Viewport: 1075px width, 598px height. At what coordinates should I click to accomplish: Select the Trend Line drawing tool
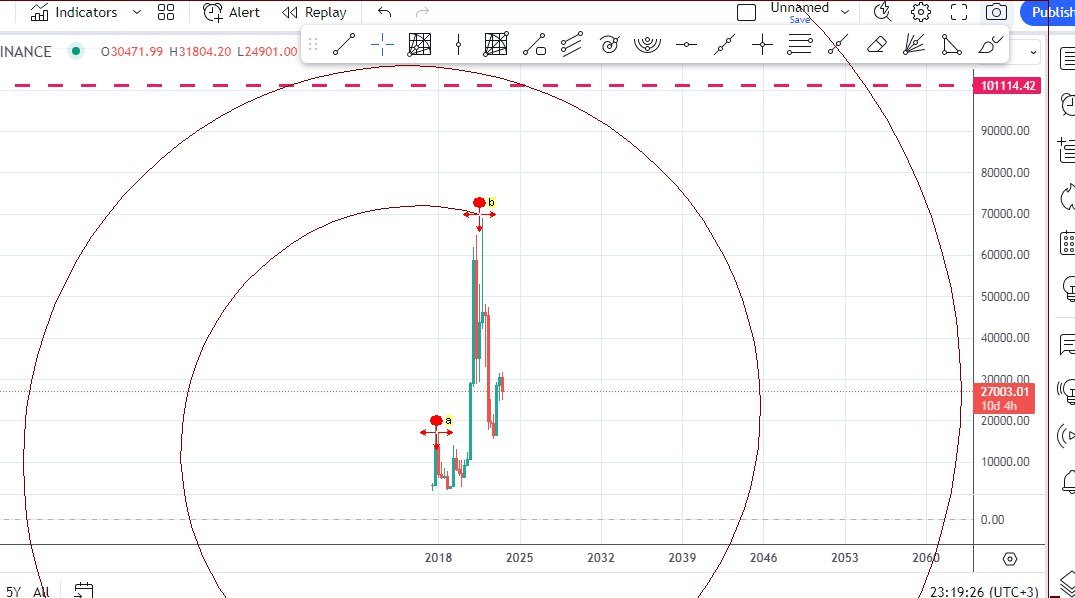click(343, 45)
